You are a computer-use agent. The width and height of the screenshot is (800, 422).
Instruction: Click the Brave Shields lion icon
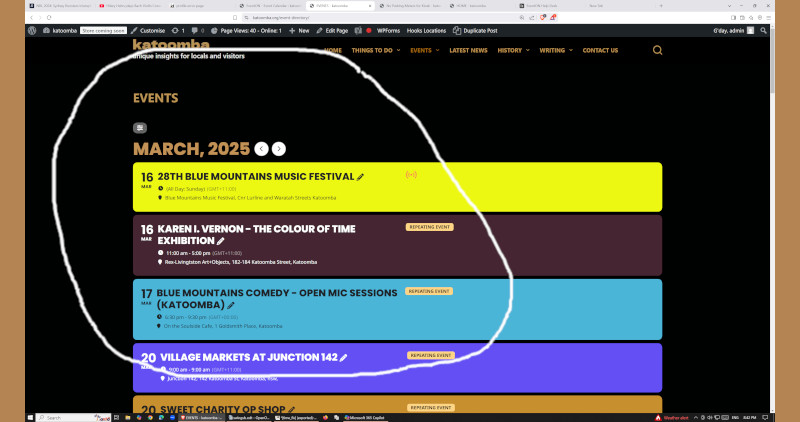pos(543,17)
